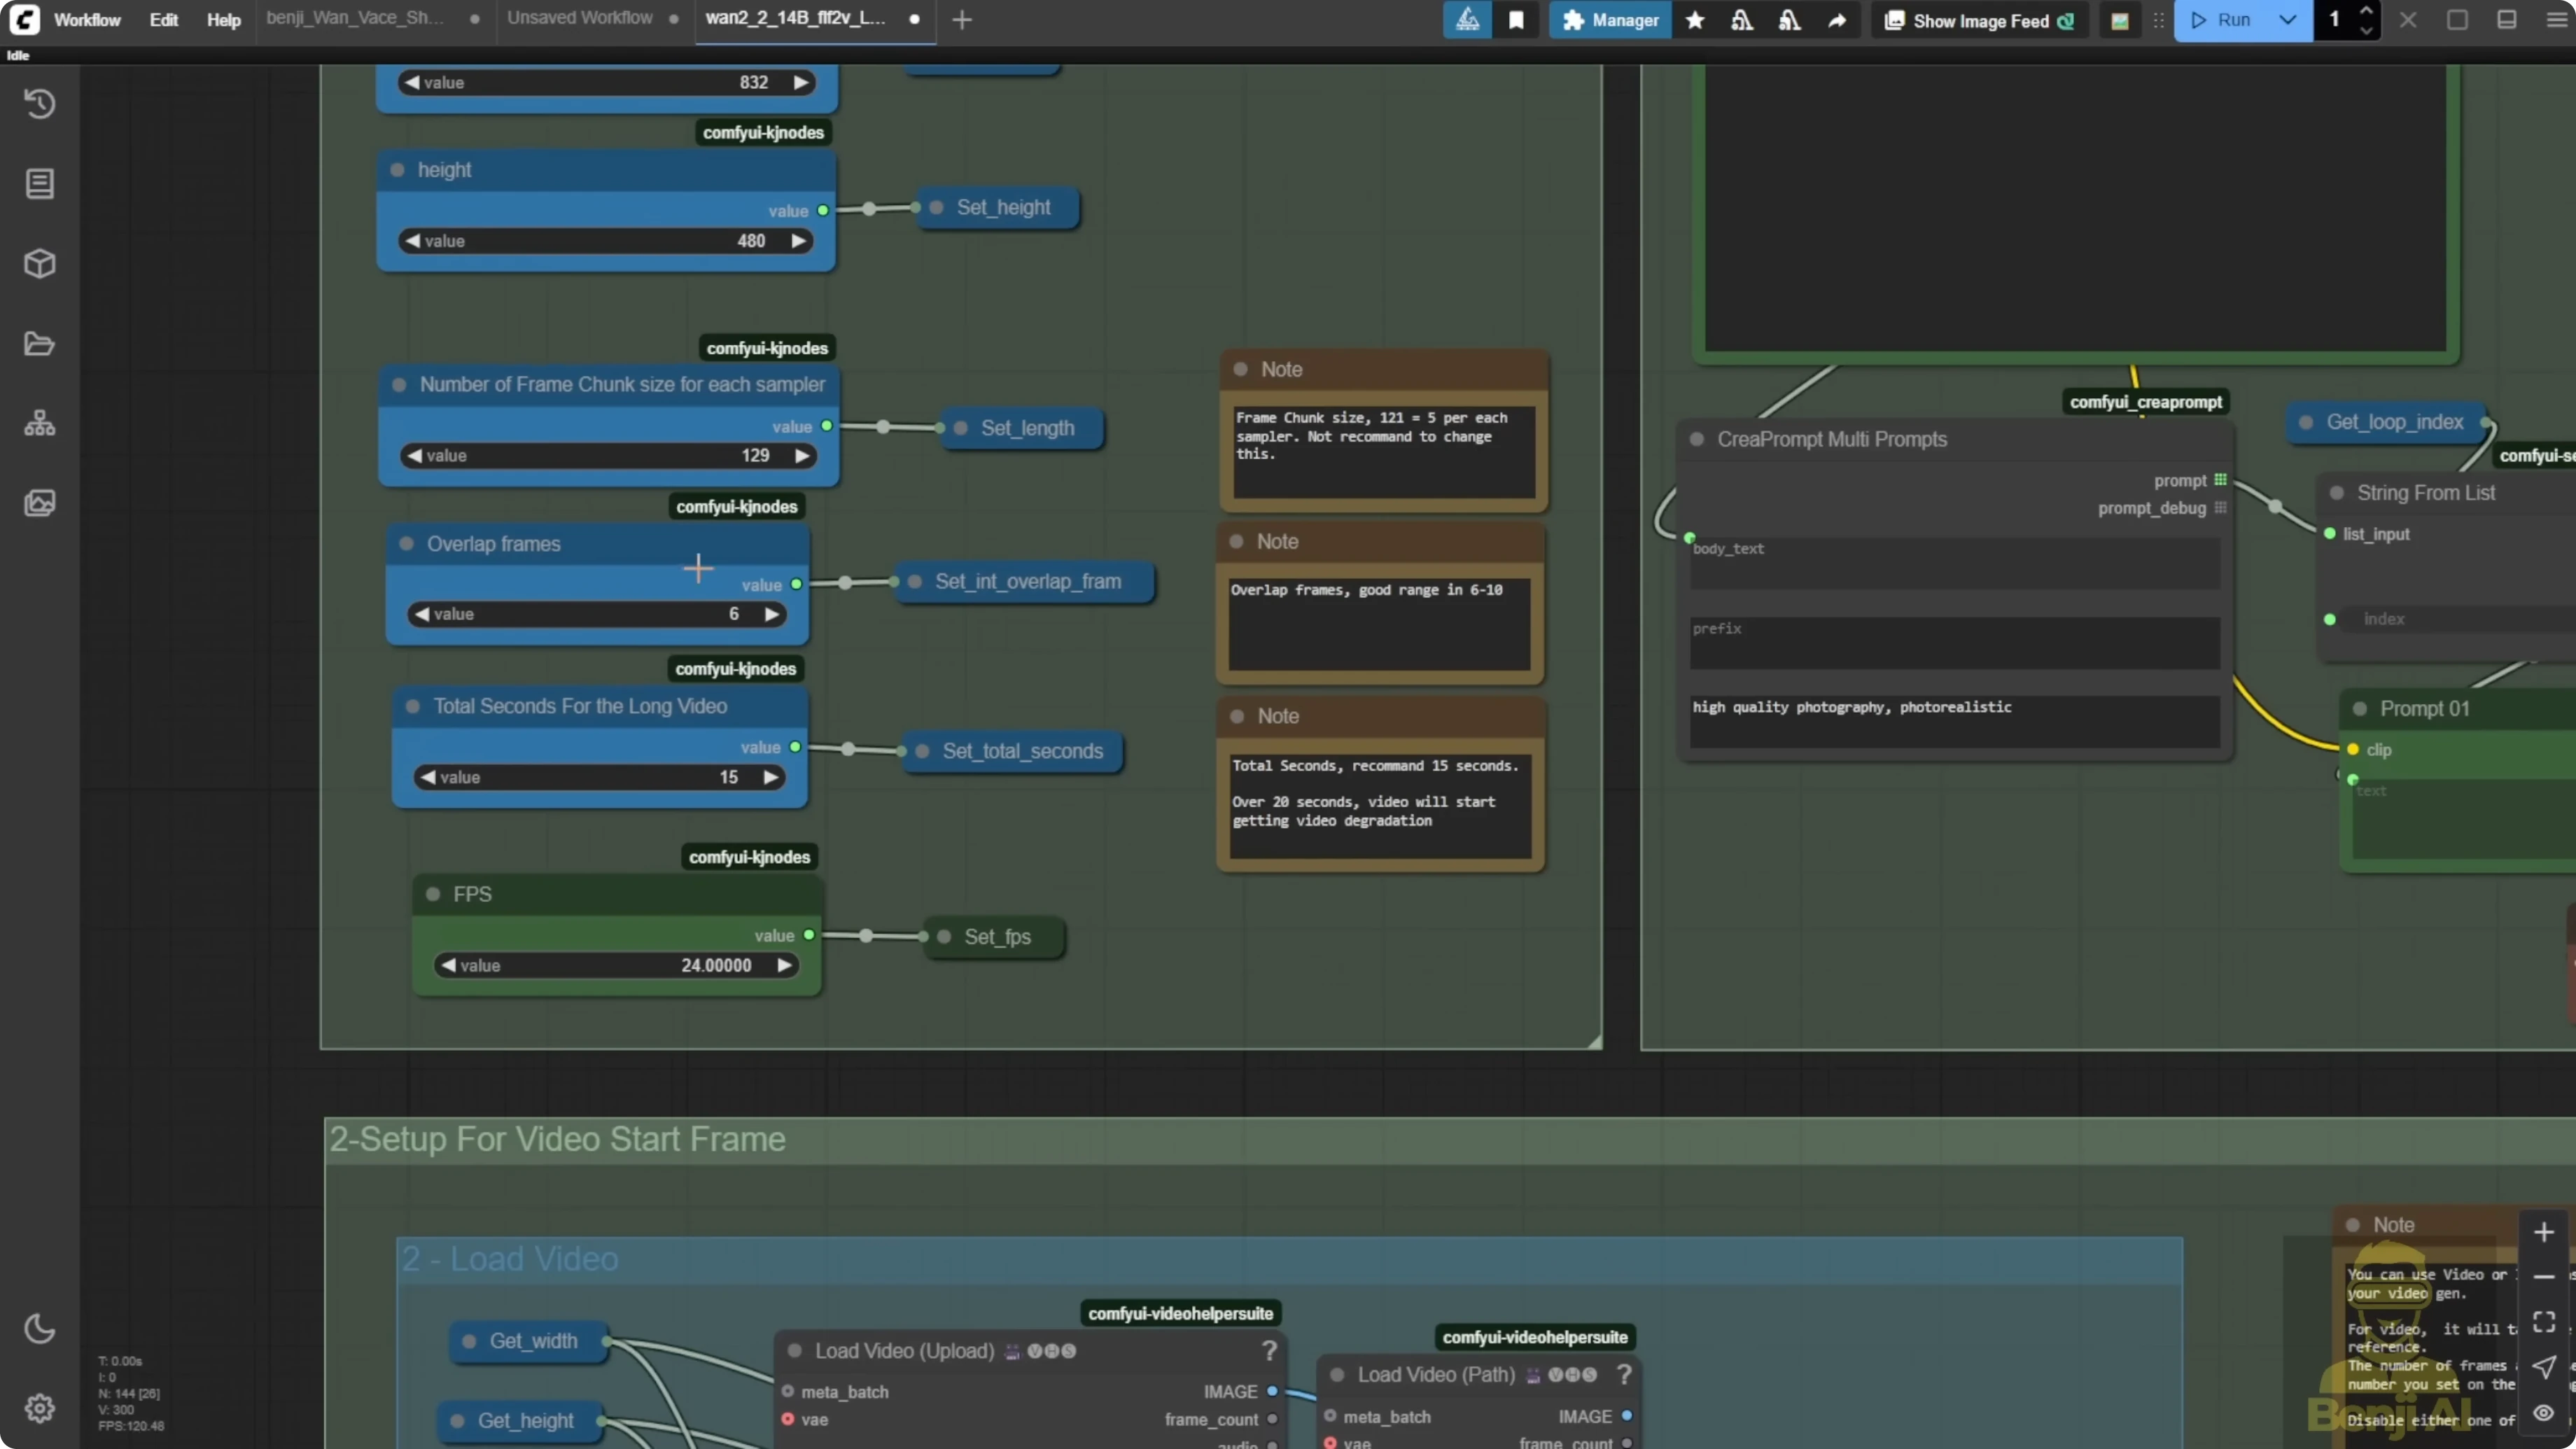Switch to the Unsaved Workflow tab
The width and height of the screenshot is (2576, 1449).
tap(578, 17)
